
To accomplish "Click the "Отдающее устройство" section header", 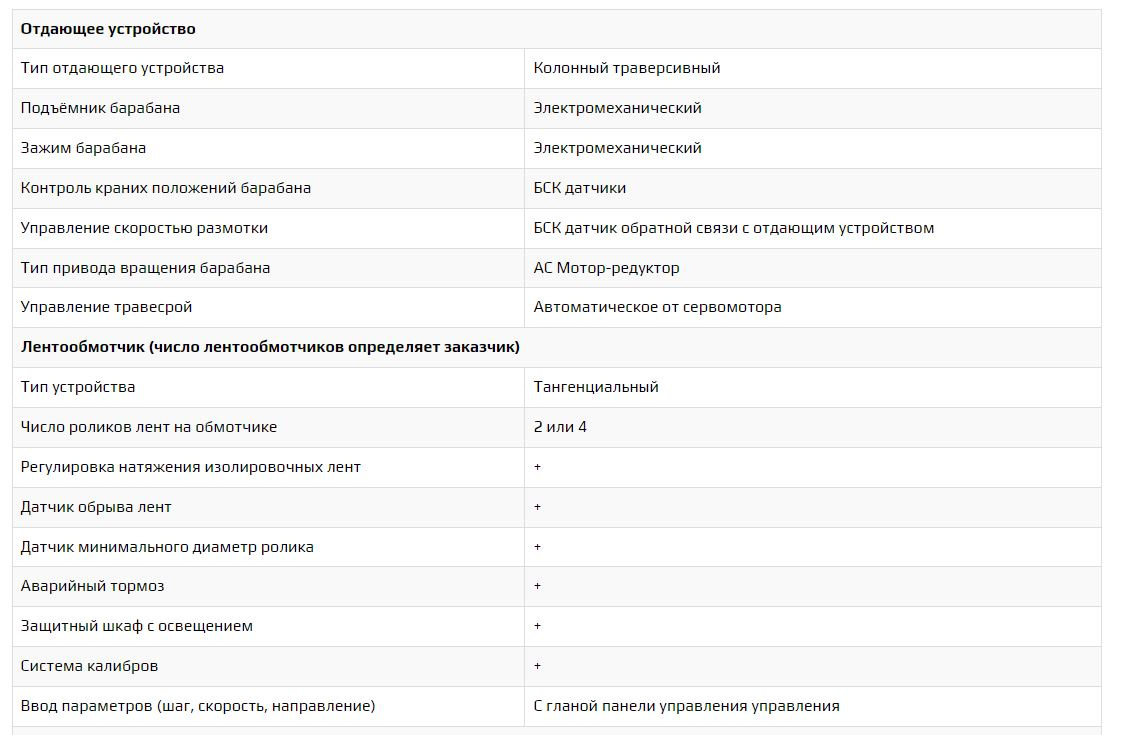I will [108, 29].
